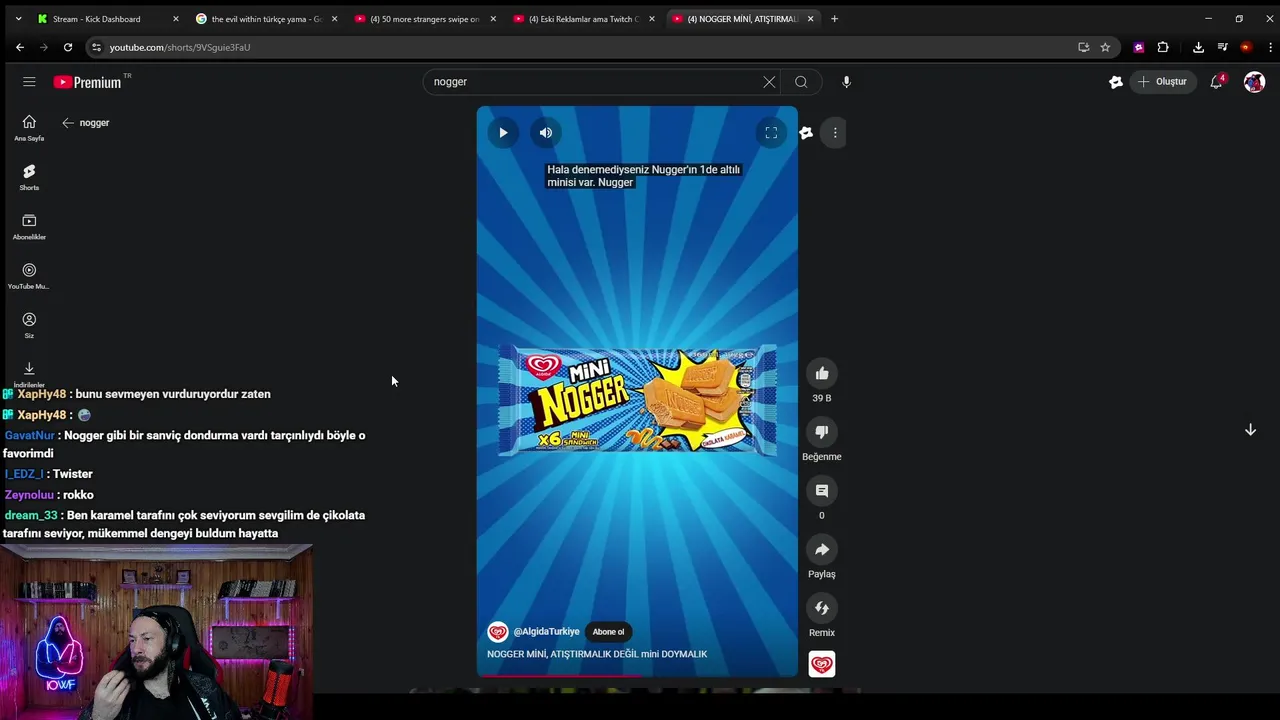Click I_EDZ_I's Twister chat message

[x=73, y=474]
